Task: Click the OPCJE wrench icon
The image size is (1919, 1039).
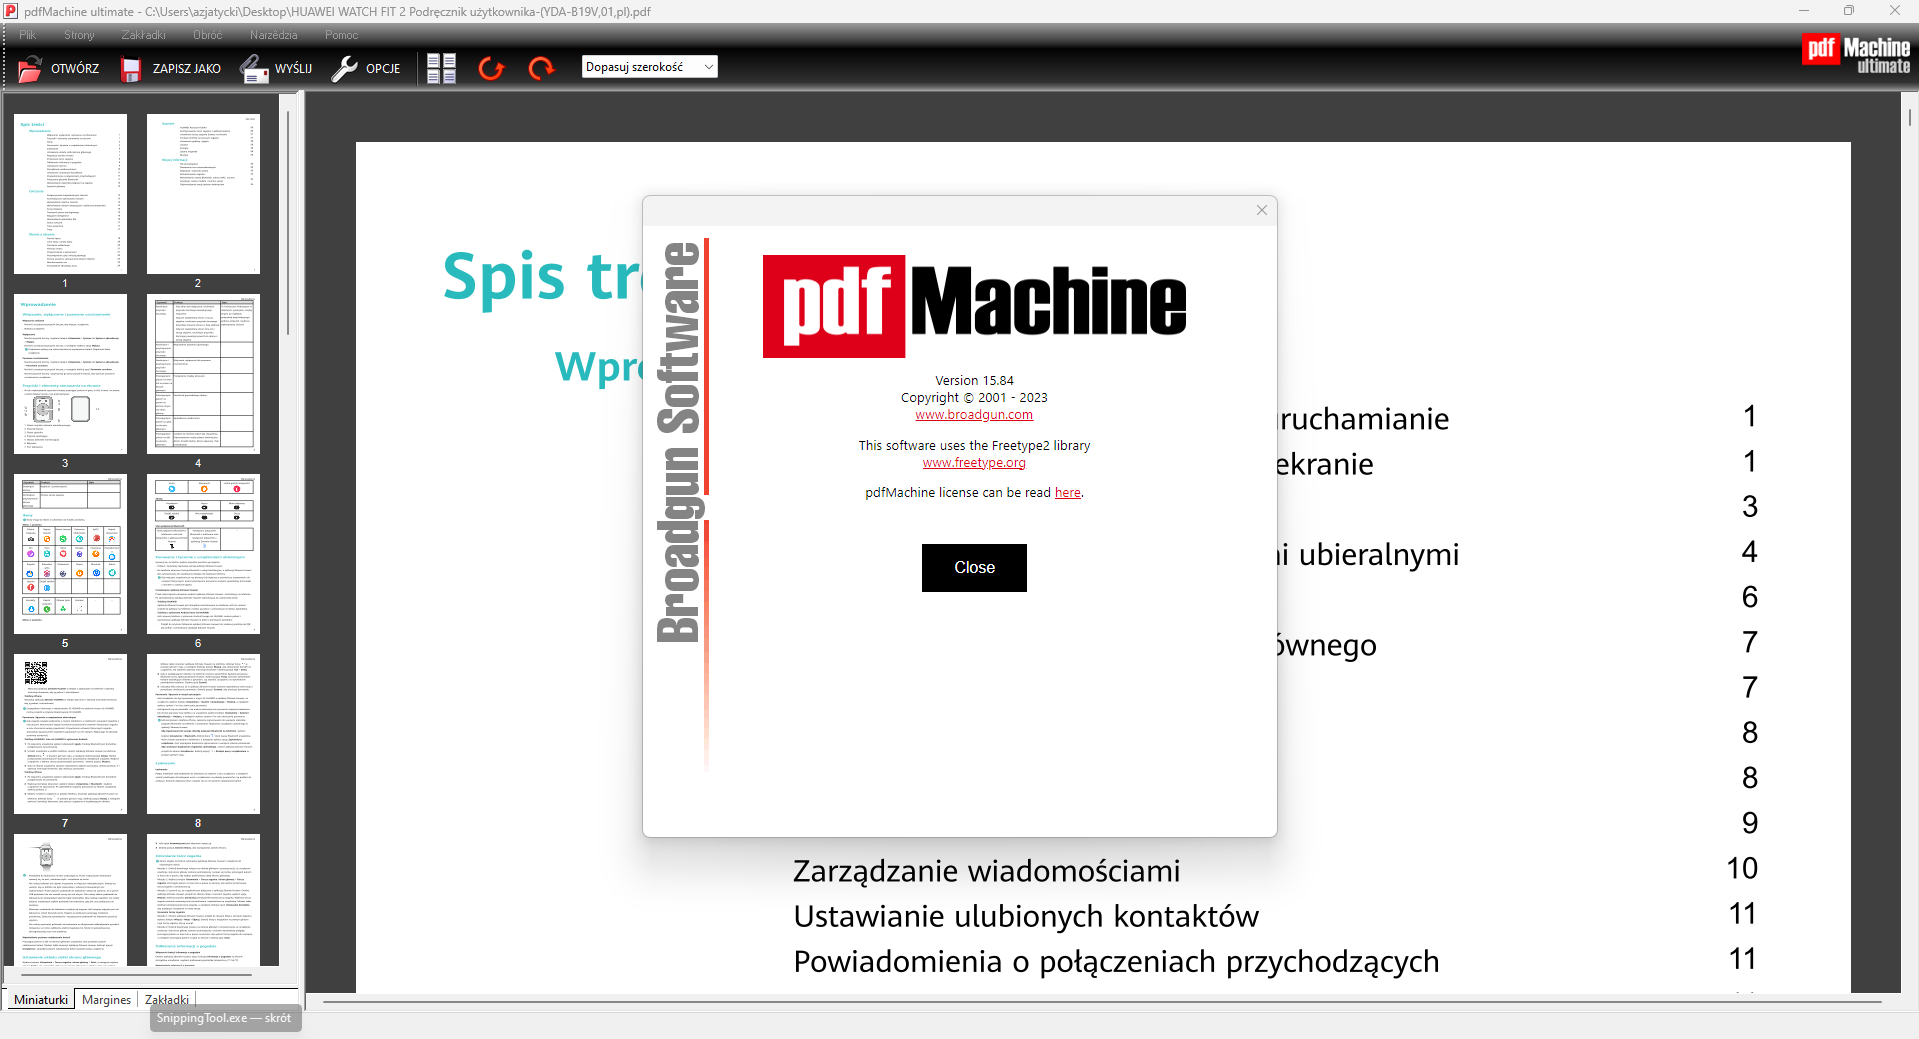Action: click(x=345, y=68)
